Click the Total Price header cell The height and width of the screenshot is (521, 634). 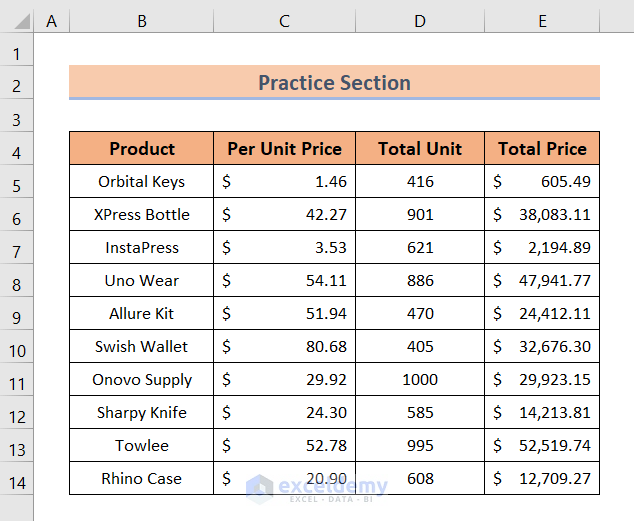pos(542,149)
